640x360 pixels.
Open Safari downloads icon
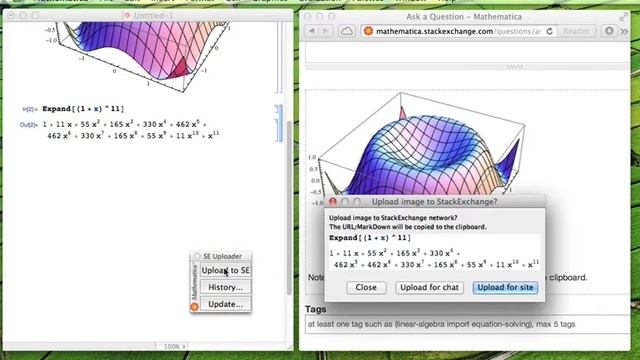click(x=609, y=31)
